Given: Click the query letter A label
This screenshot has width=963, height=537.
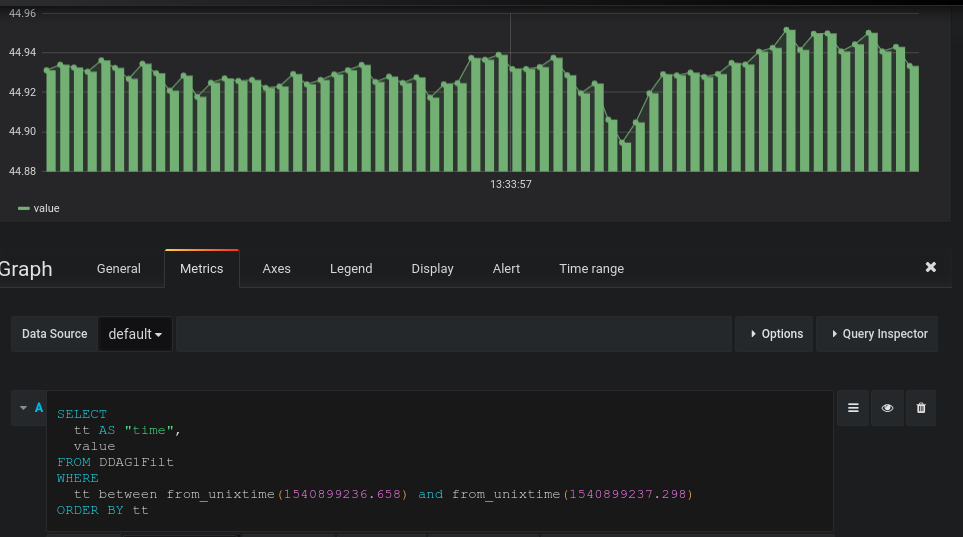Looking at the screenshot, I should 39,408.
